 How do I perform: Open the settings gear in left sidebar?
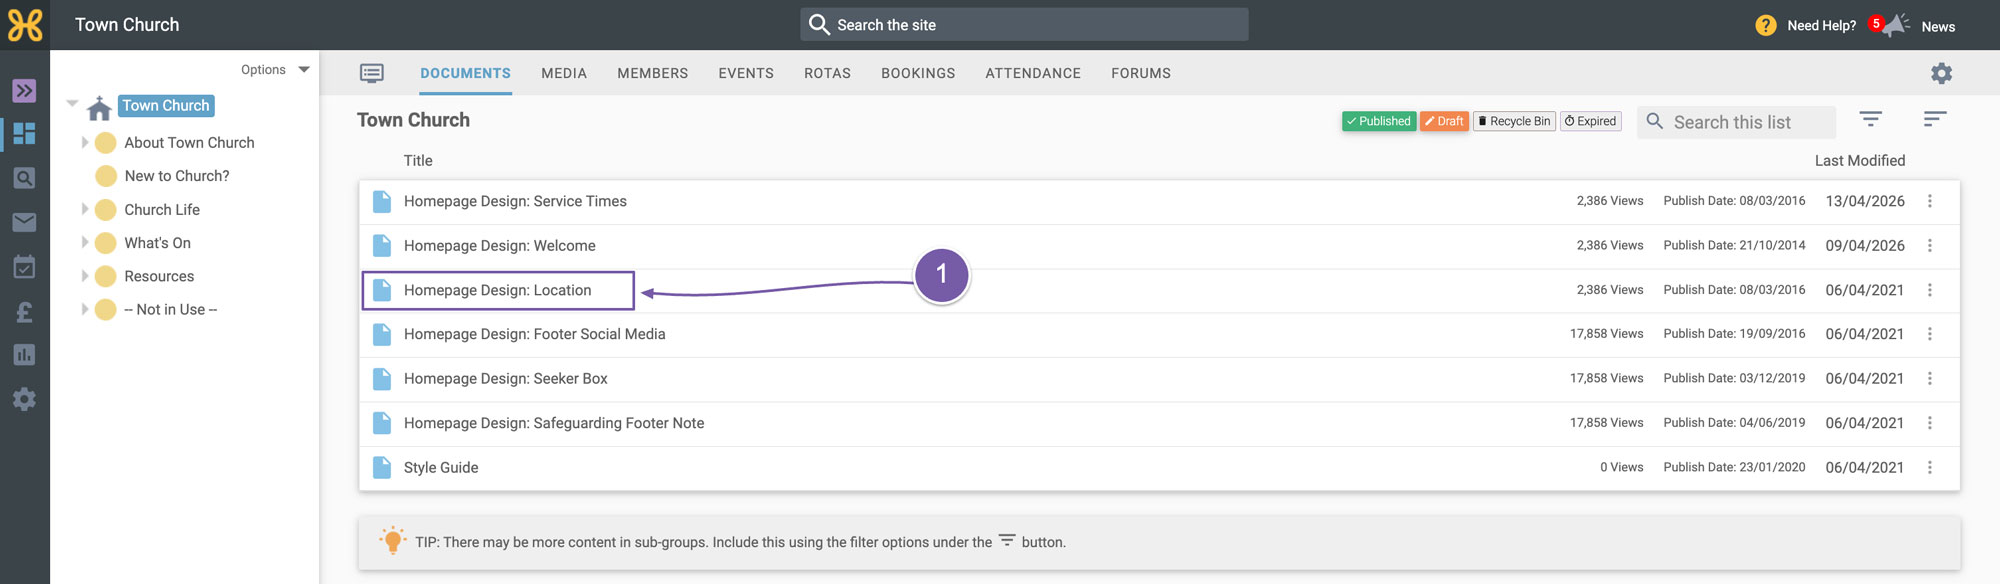coord(25,399)
